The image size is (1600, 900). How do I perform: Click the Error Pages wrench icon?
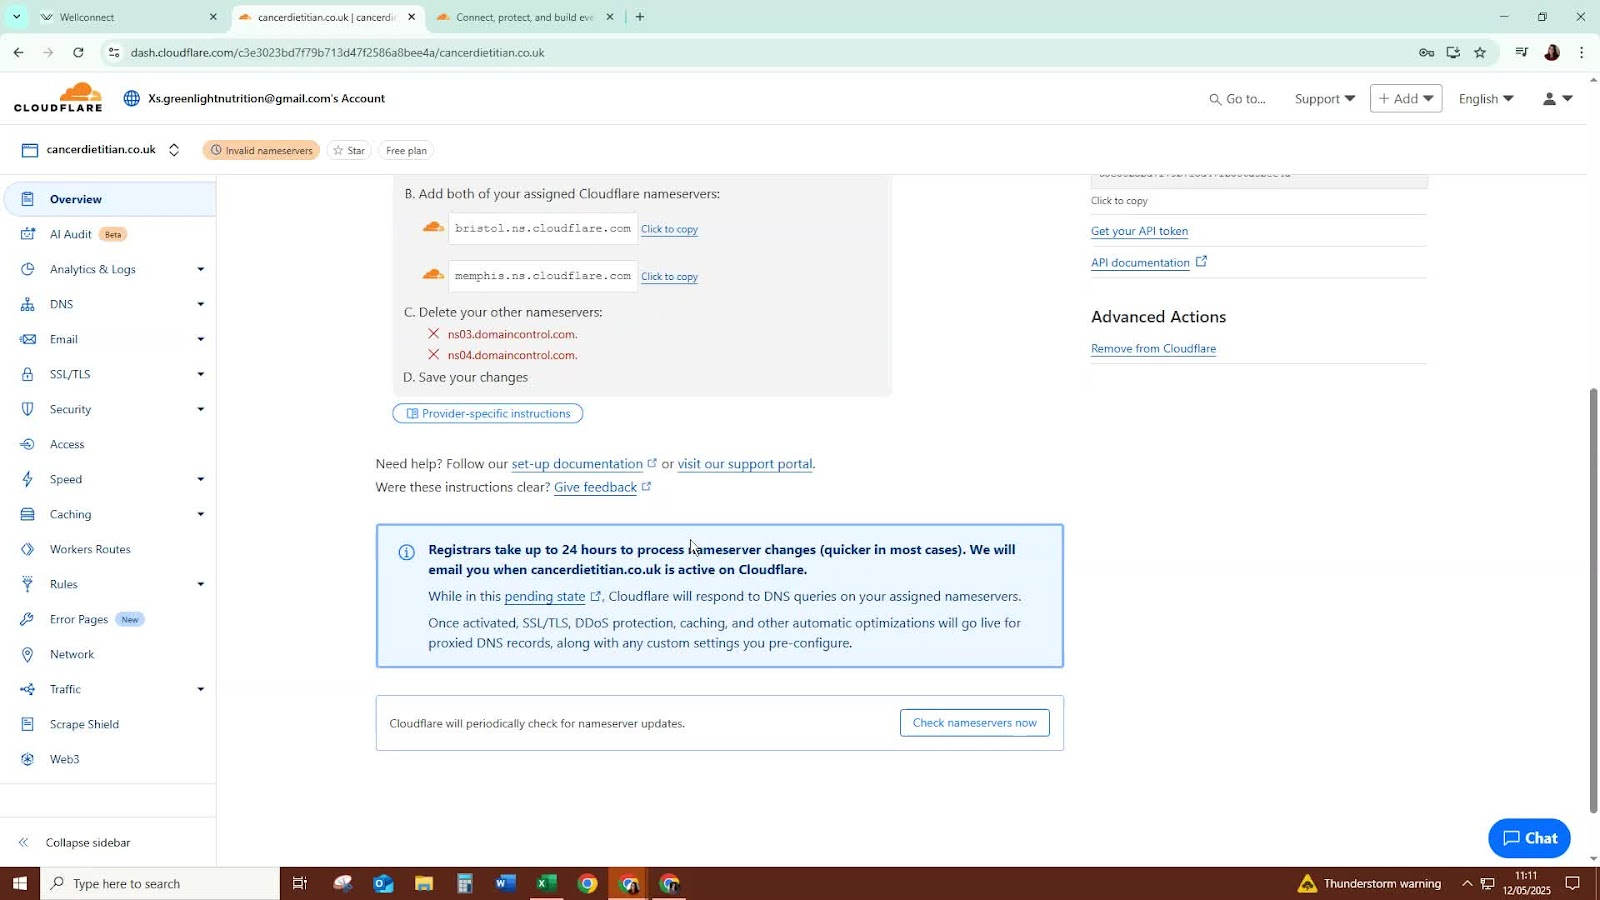(28, 619)
